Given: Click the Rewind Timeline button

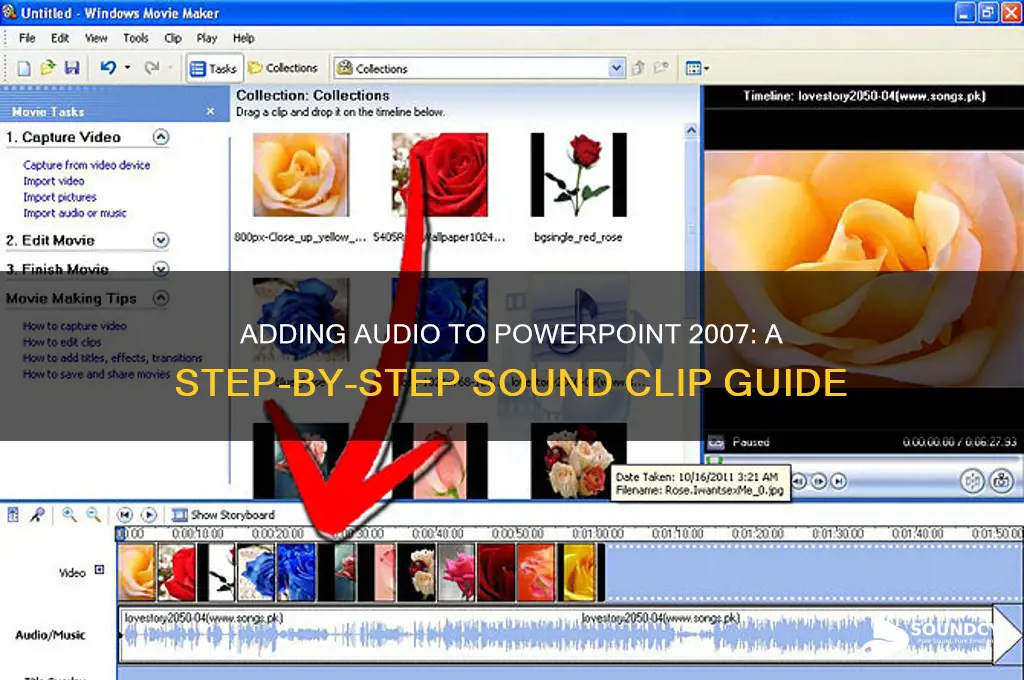Looking at the screenshot, I should coord(125,515).
